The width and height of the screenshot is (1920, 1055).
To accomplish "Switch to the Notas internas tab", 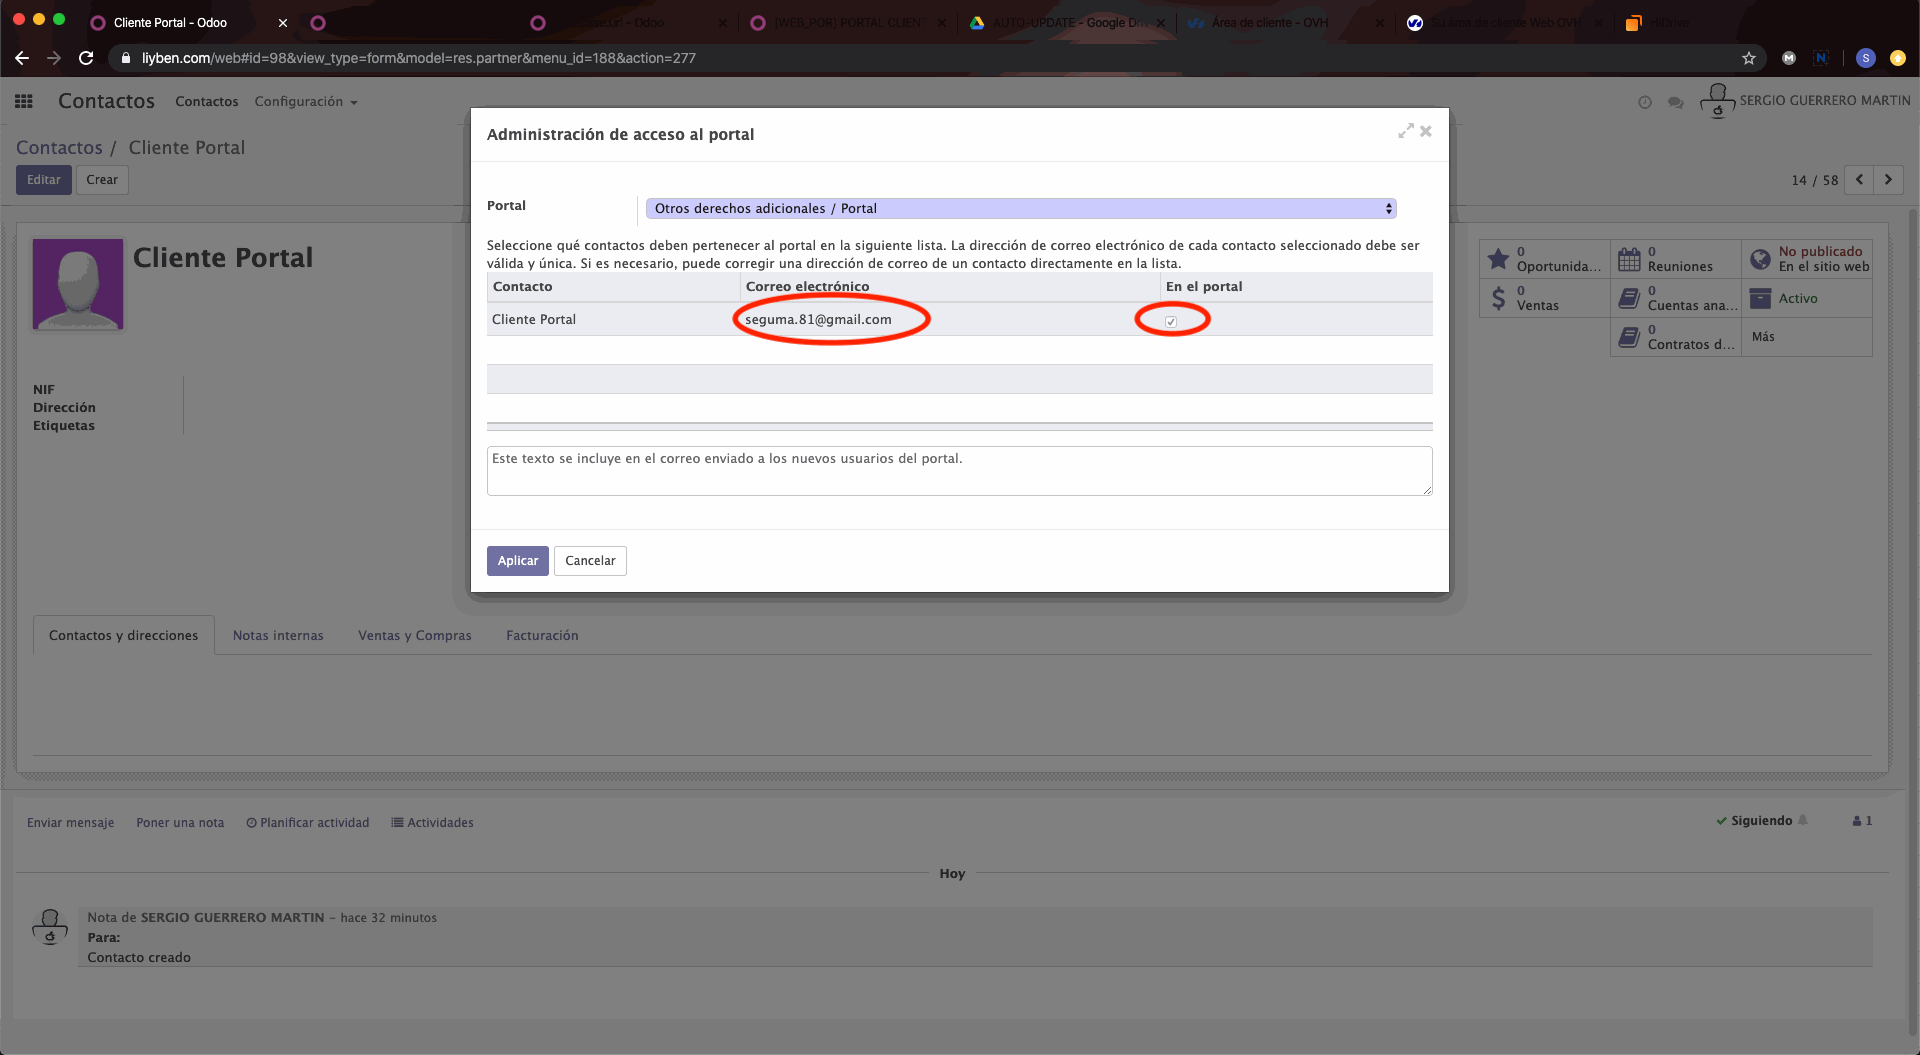I will [x=278, y=636].
